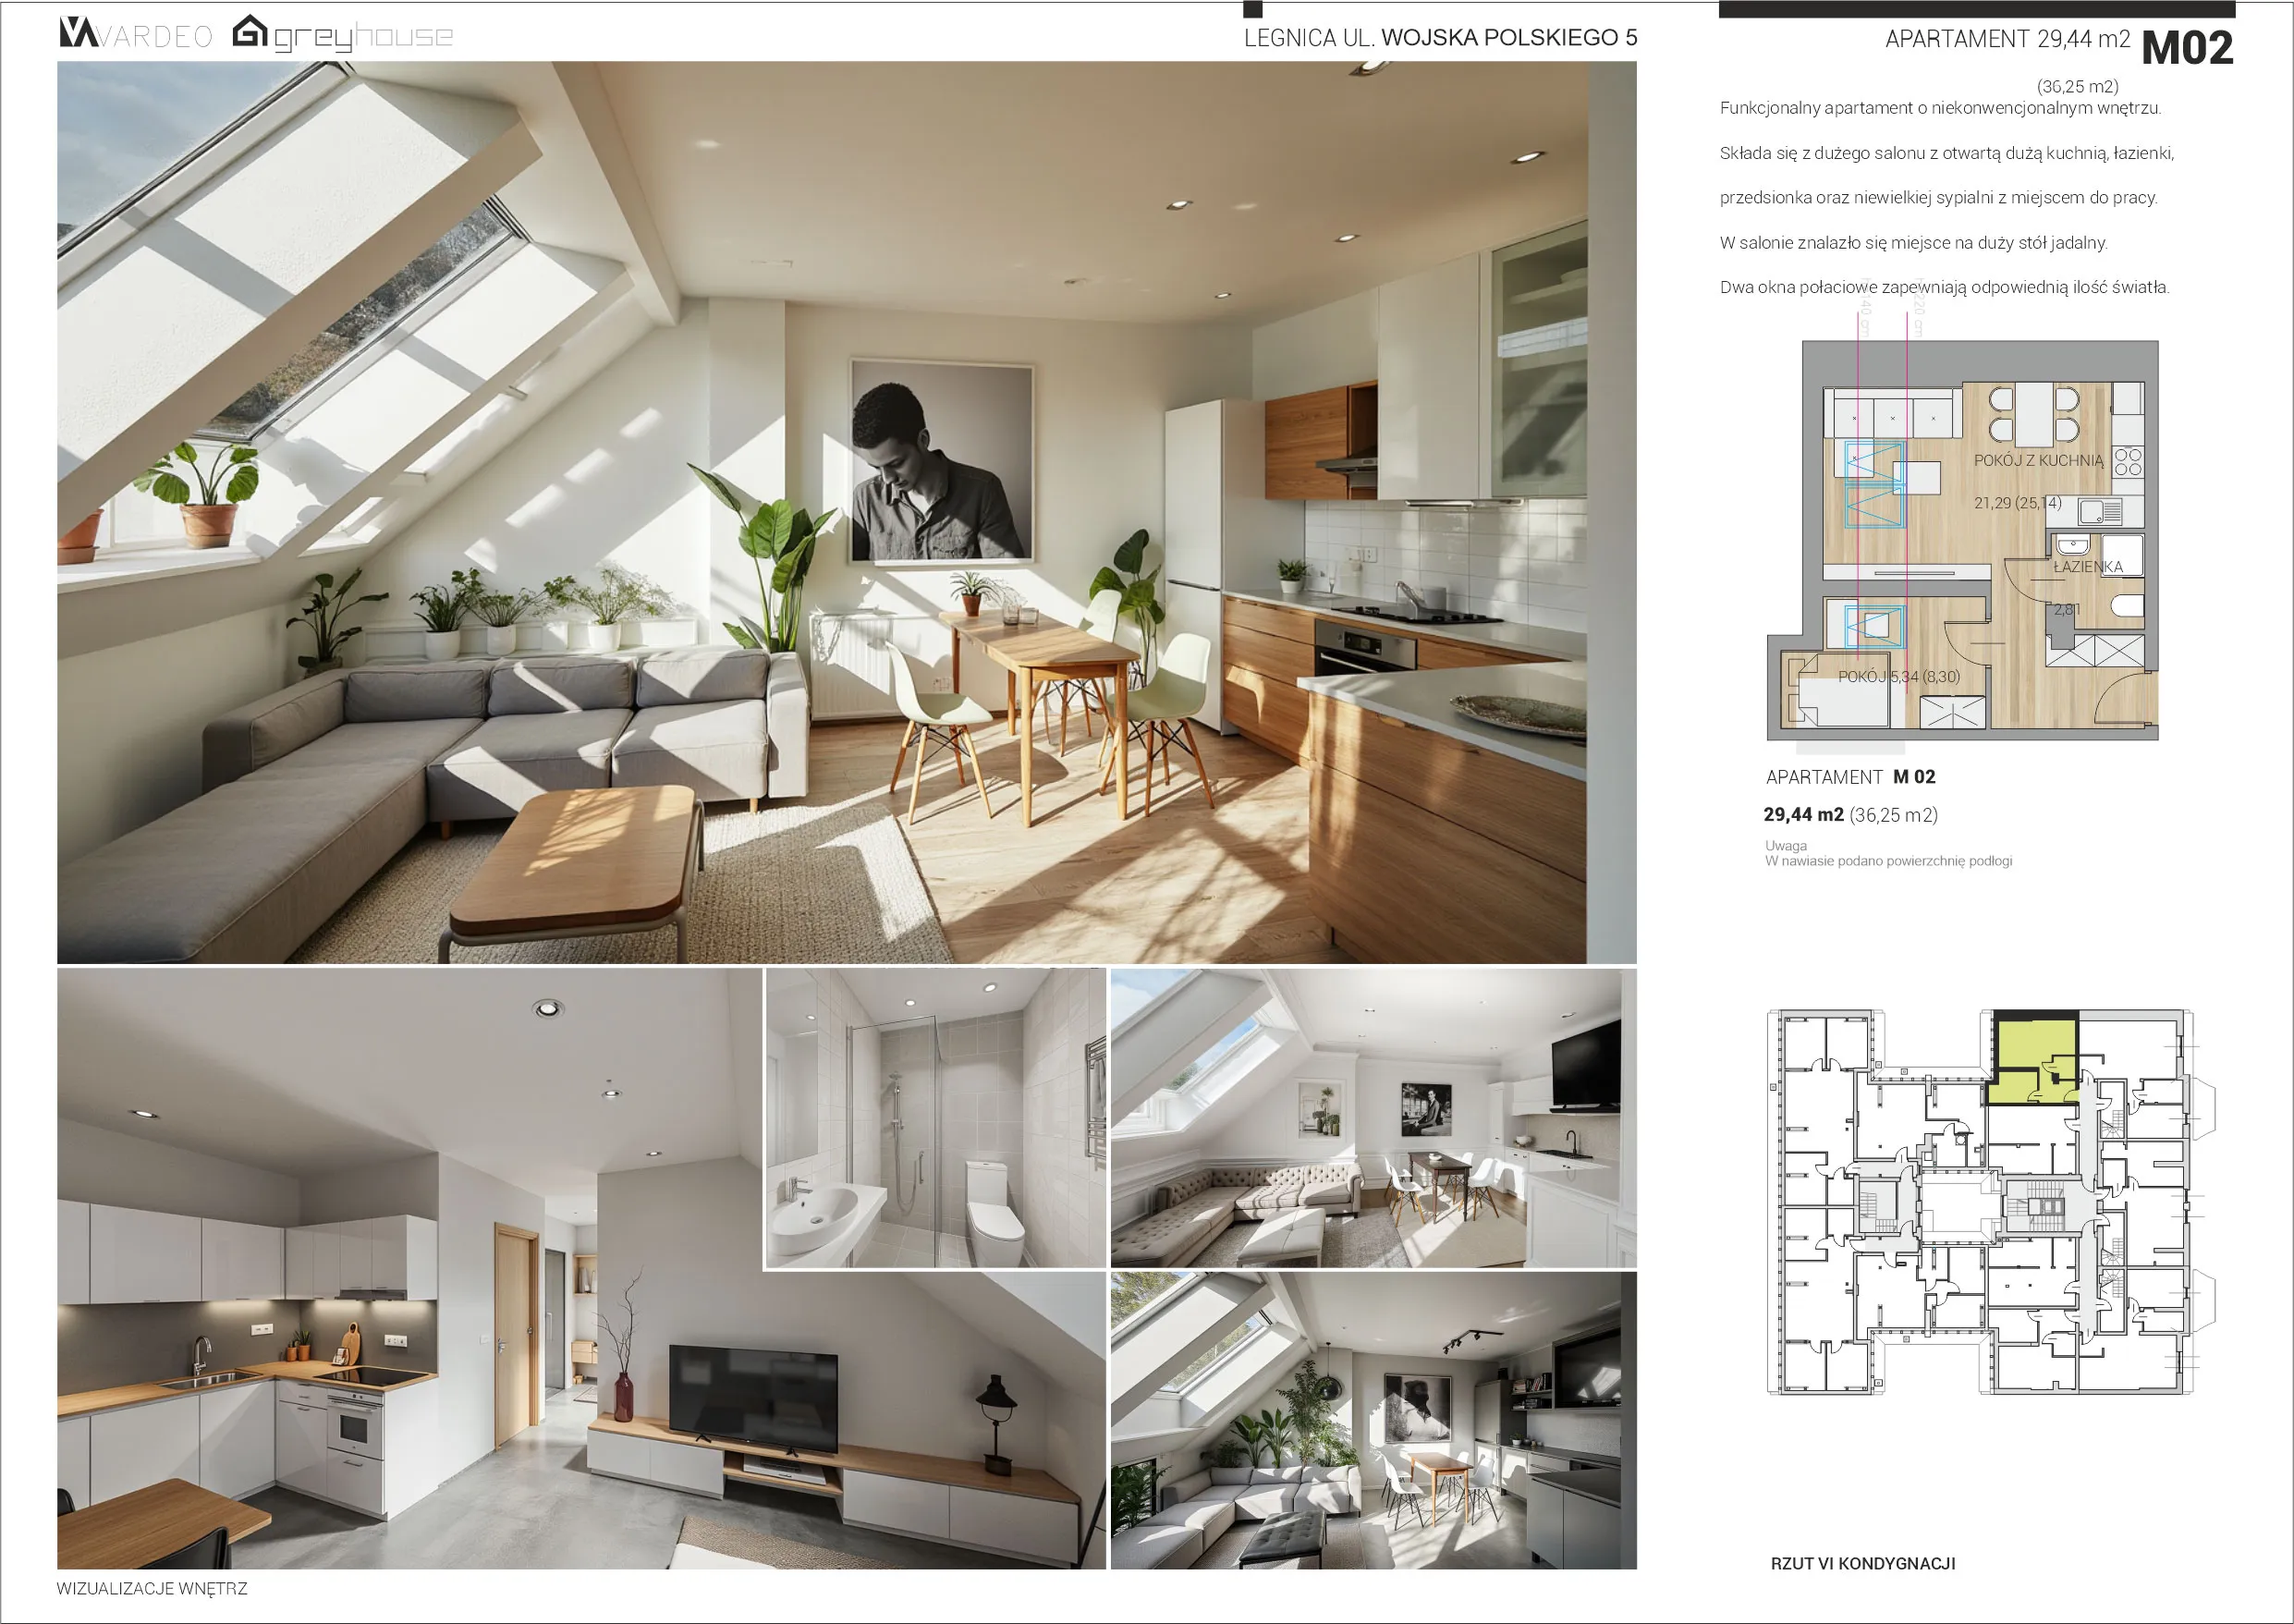Screen dimensions: 2294x1624
Task: Click the toilet symbol in bathroom plan
Action: click(2126, 606)
